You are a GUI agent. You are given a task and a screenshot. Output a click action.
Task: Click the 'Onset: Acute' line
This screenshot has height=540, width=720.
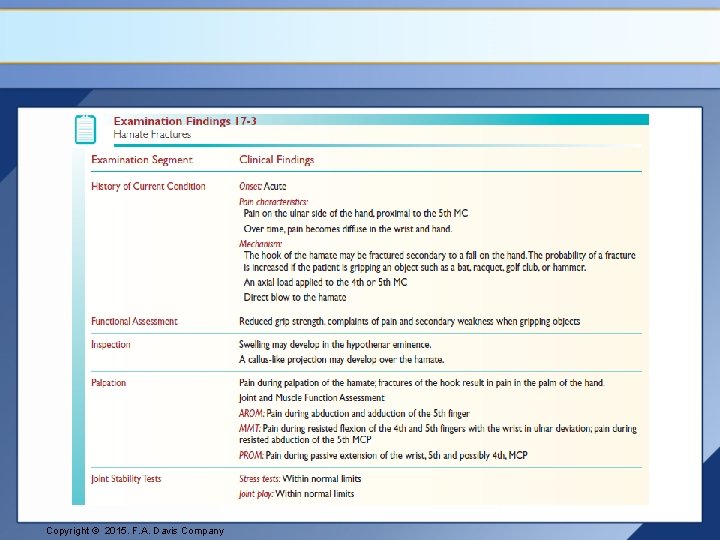[x=263, y=186]
